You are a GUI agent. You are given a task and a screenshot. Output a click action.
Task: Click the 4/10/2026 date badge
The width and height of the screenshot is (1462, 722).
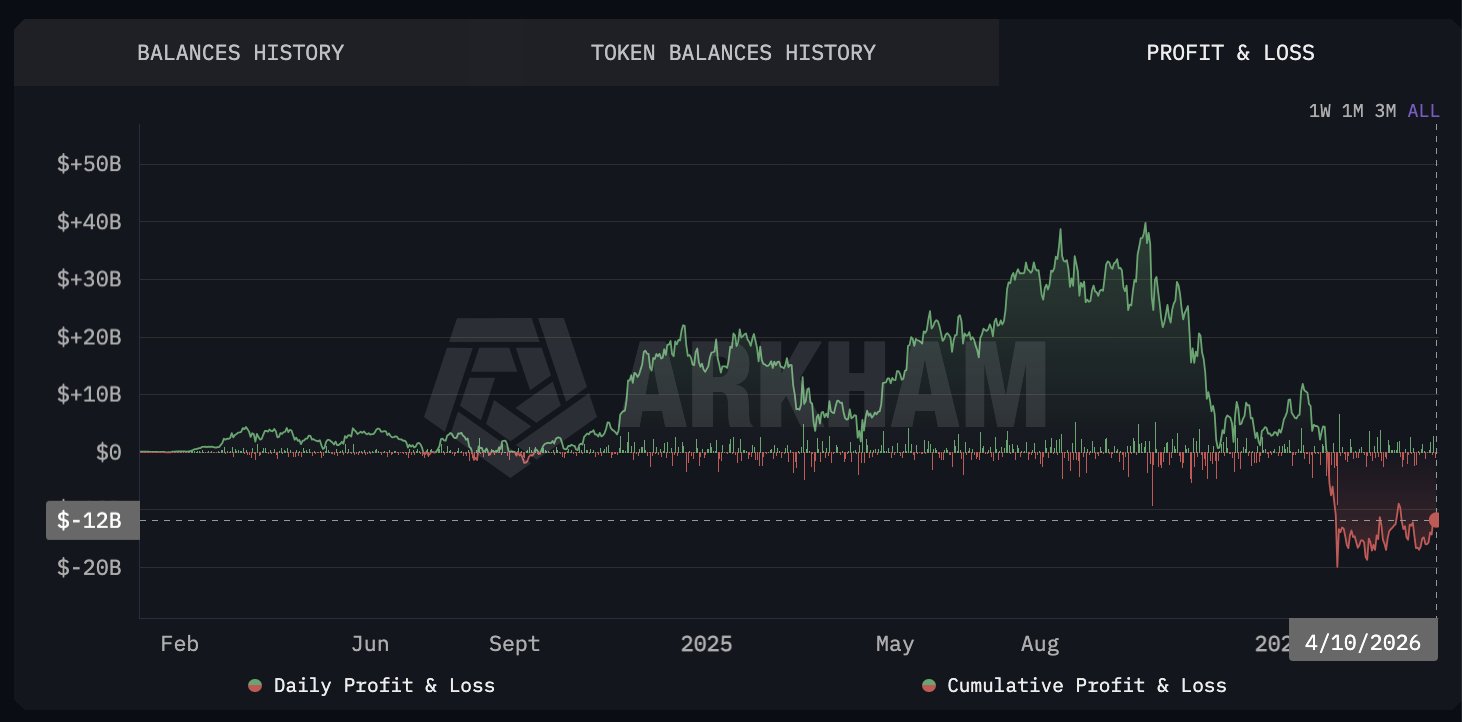pyautogui.click(x=1363, y=642)
